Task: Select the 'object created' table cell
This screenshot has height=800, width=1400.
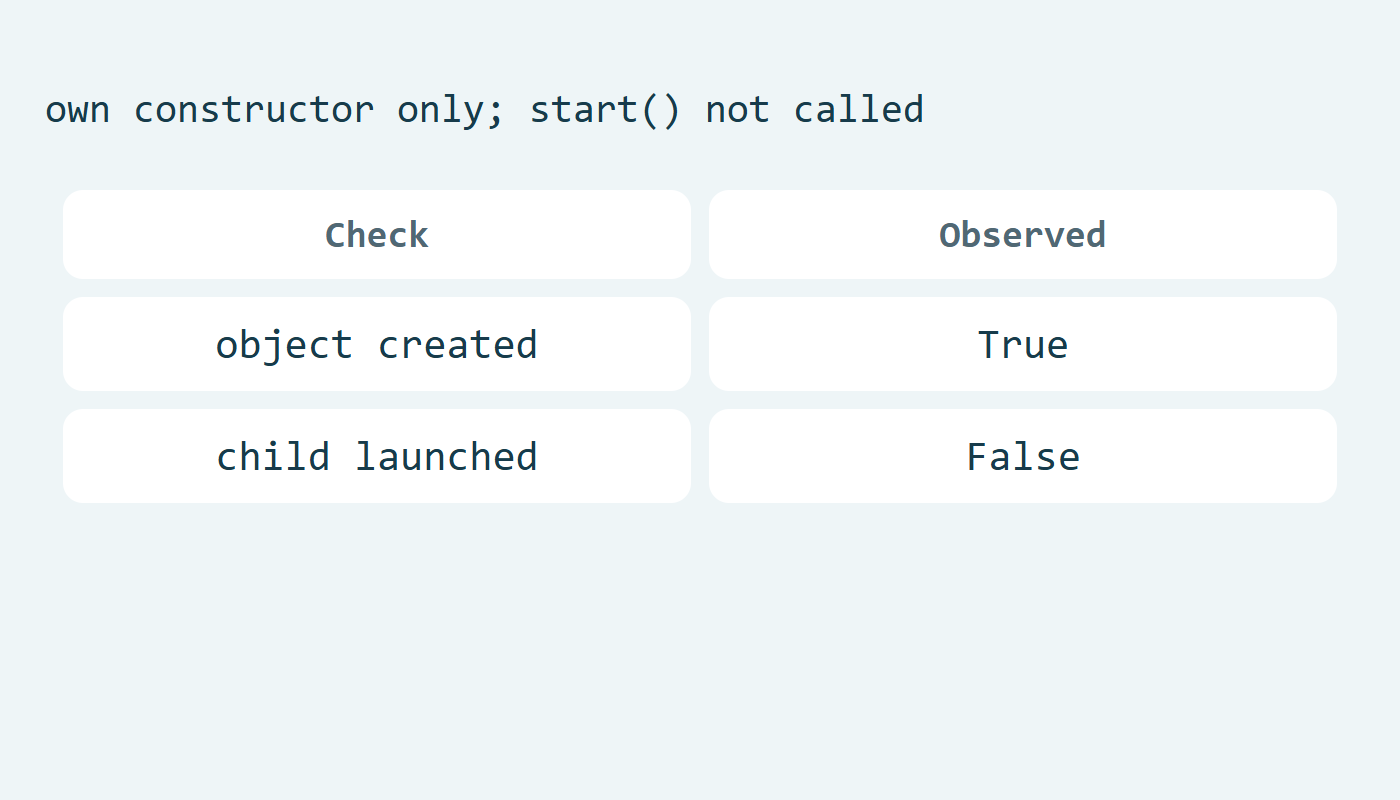Action: (377, 344)
